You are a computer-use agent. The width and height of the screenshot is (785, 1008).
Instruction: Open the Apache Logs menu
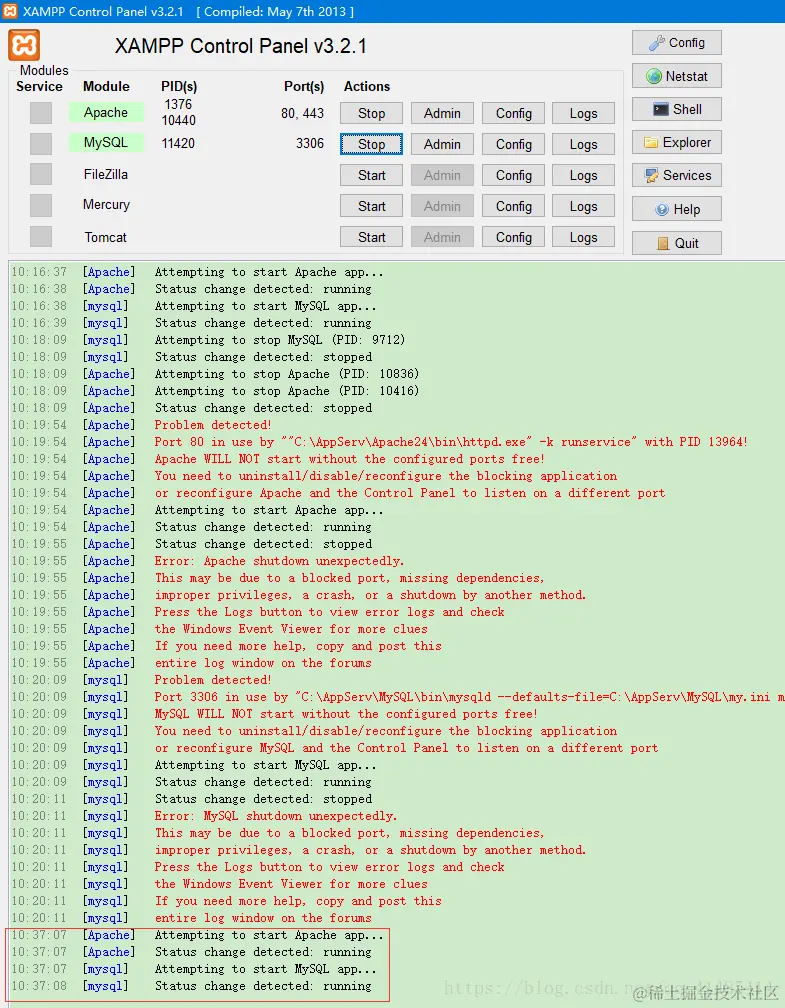click(584, 113)
